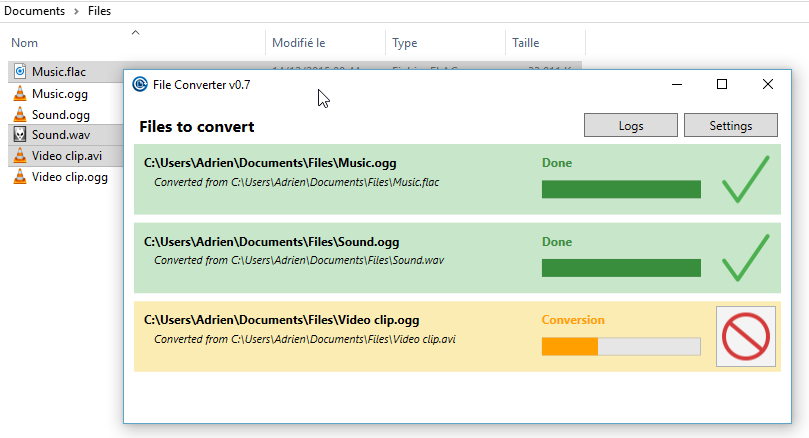Viewport: 809px width, 438px height.
Task: Sort by the Modifié le column header
Action: pyautogui.click(x=298, y=43)
